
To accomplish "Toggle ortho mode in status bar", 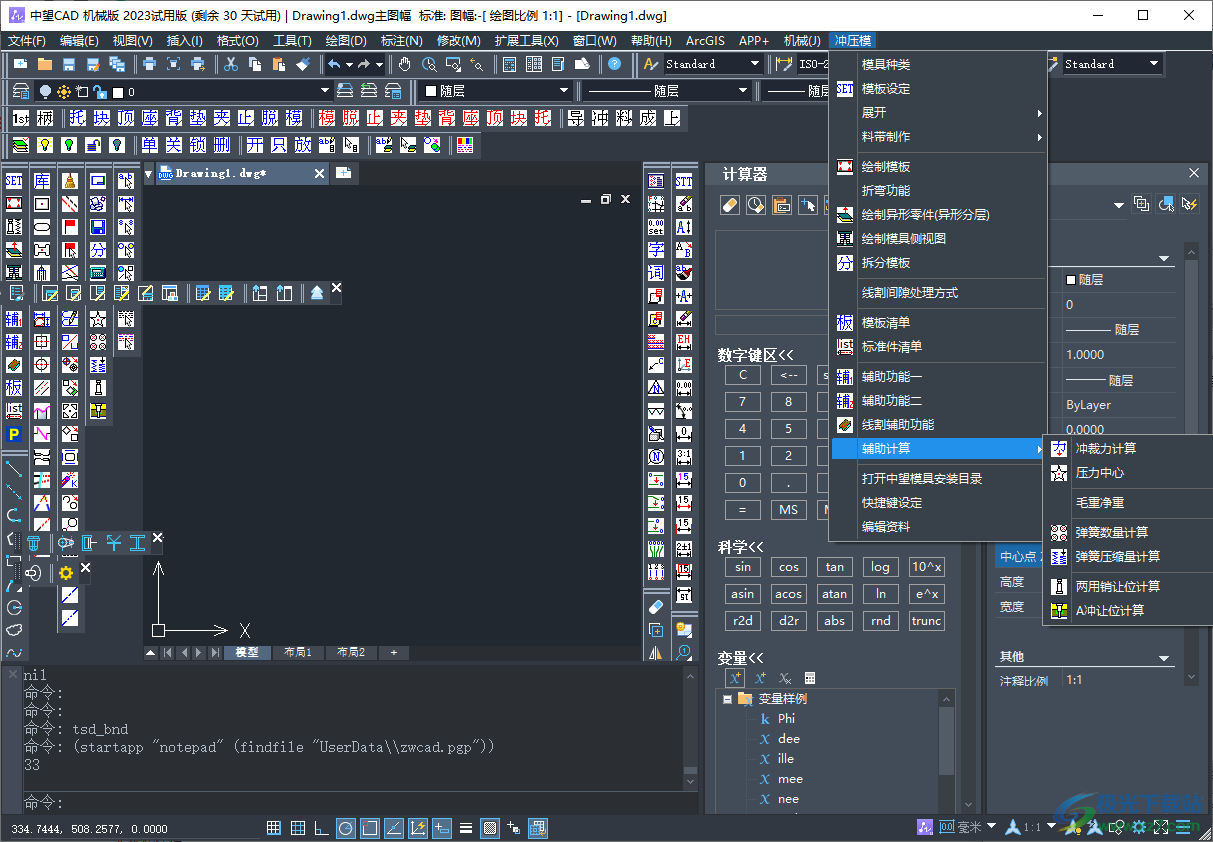I will 321,828.
